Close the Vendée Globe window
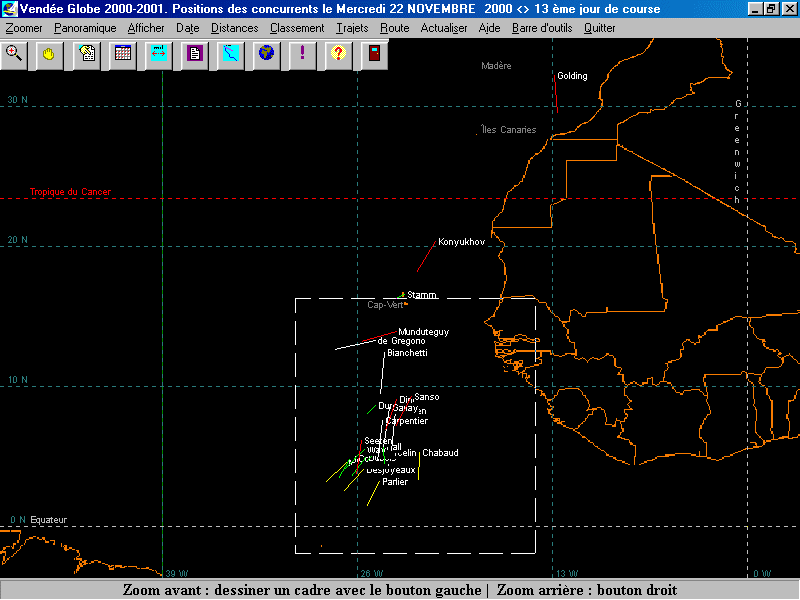Screen dimensions: 800x600 coord(789,9)
